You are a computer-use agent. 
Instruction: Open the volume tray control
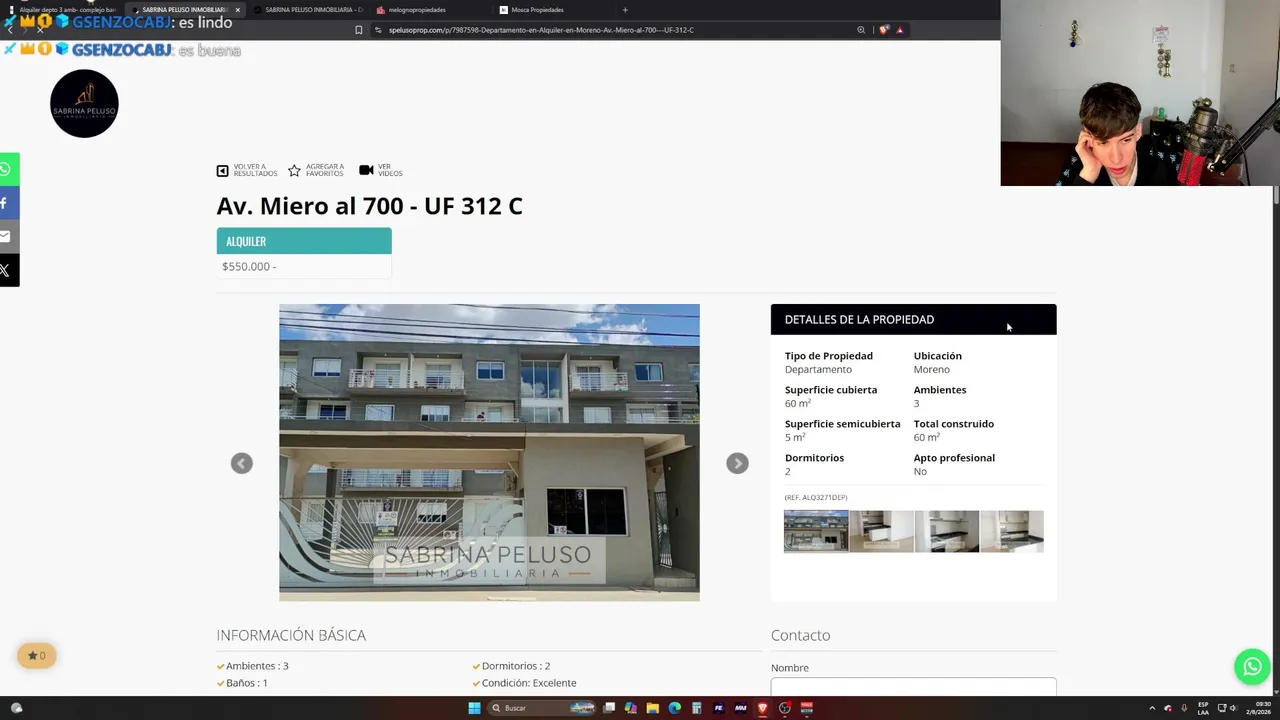click(1234, 708)
